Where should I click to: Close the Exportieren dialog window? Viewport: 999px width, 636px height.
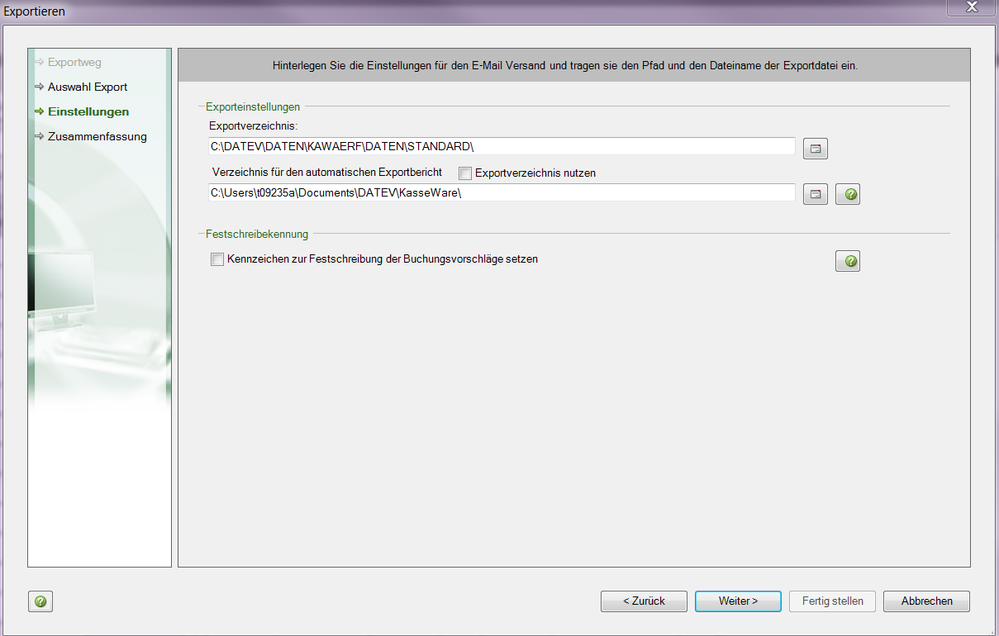(972, 8)
